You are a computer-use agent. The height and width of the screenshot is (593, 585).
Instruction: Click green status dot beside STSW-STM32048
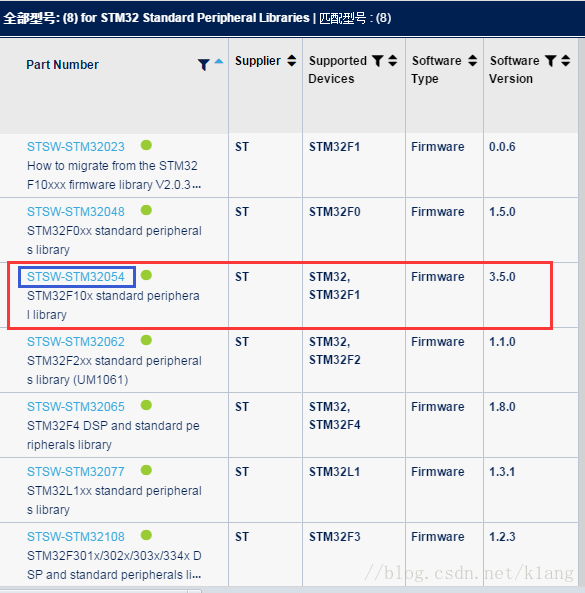click(146, 210)
